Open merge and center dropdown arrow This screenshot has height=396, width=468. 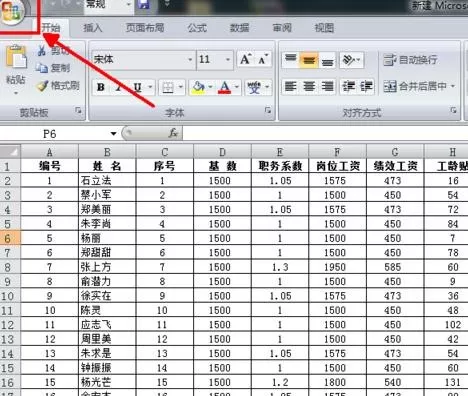(453, 86)
